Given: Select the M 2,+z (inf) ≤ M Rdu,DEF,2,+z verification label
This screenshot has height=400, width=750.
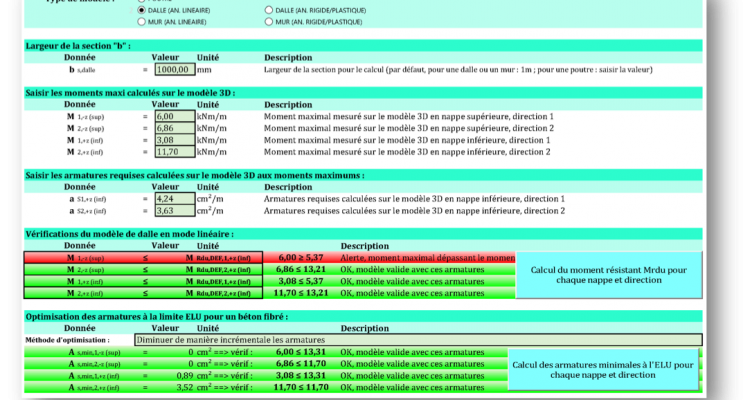Looking at the screenshot, I should tap(143, 293).
